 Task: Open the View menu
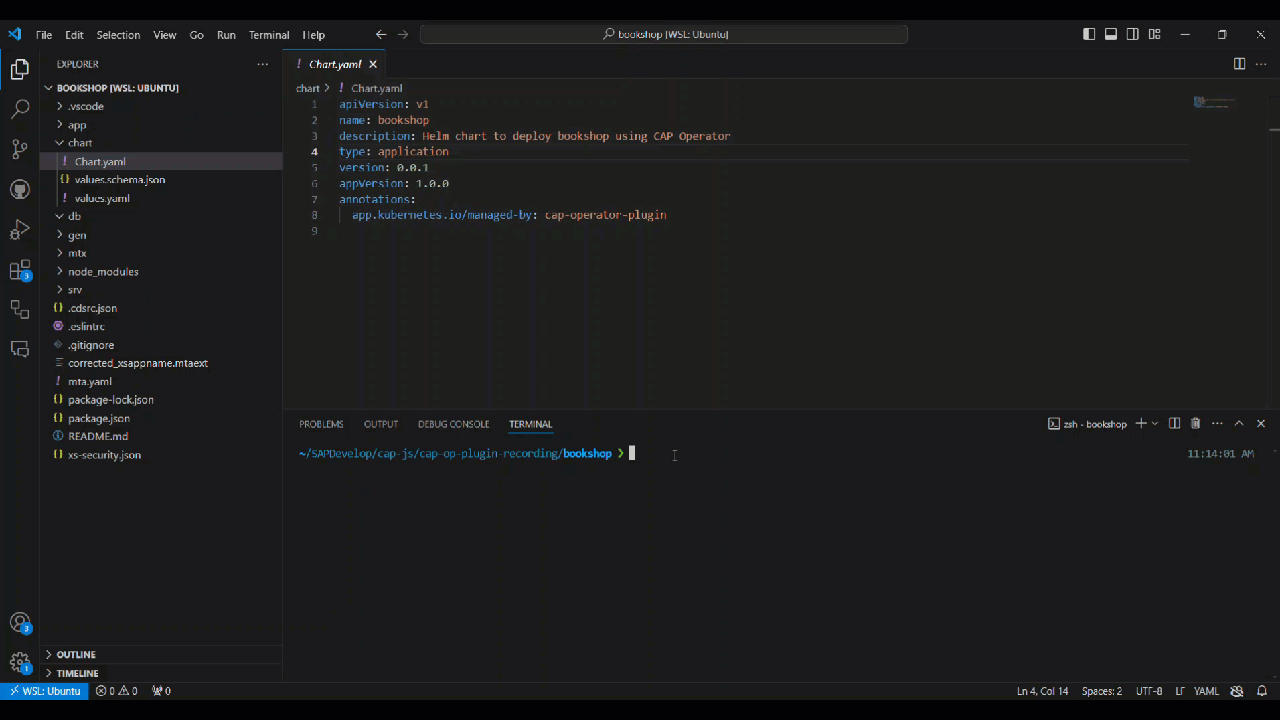pos(165,35)
